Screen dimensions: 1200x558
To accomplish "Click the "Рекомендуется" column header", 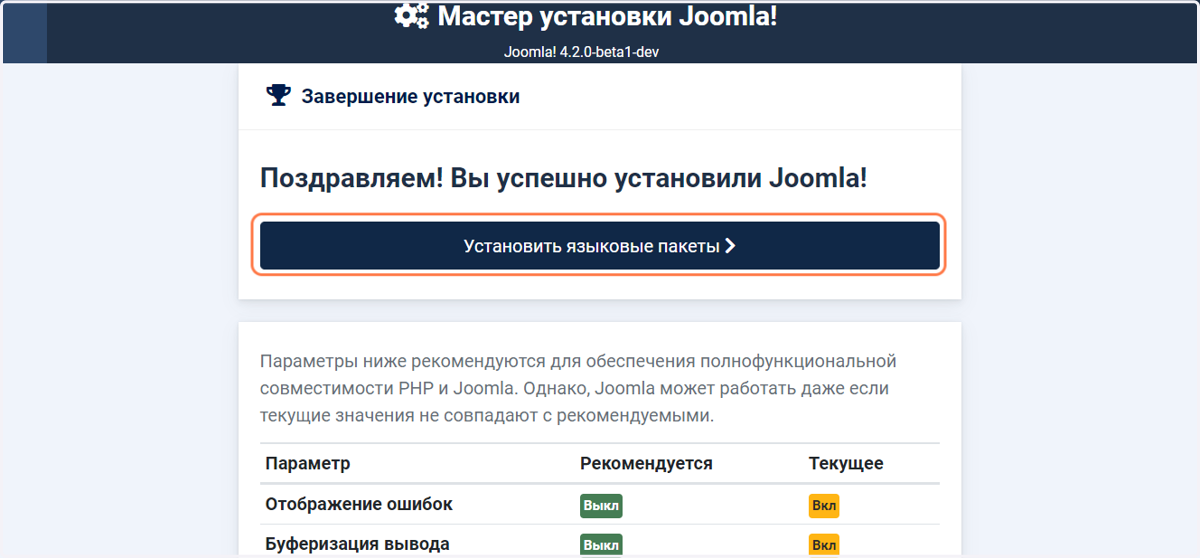I will coord(646,464).
